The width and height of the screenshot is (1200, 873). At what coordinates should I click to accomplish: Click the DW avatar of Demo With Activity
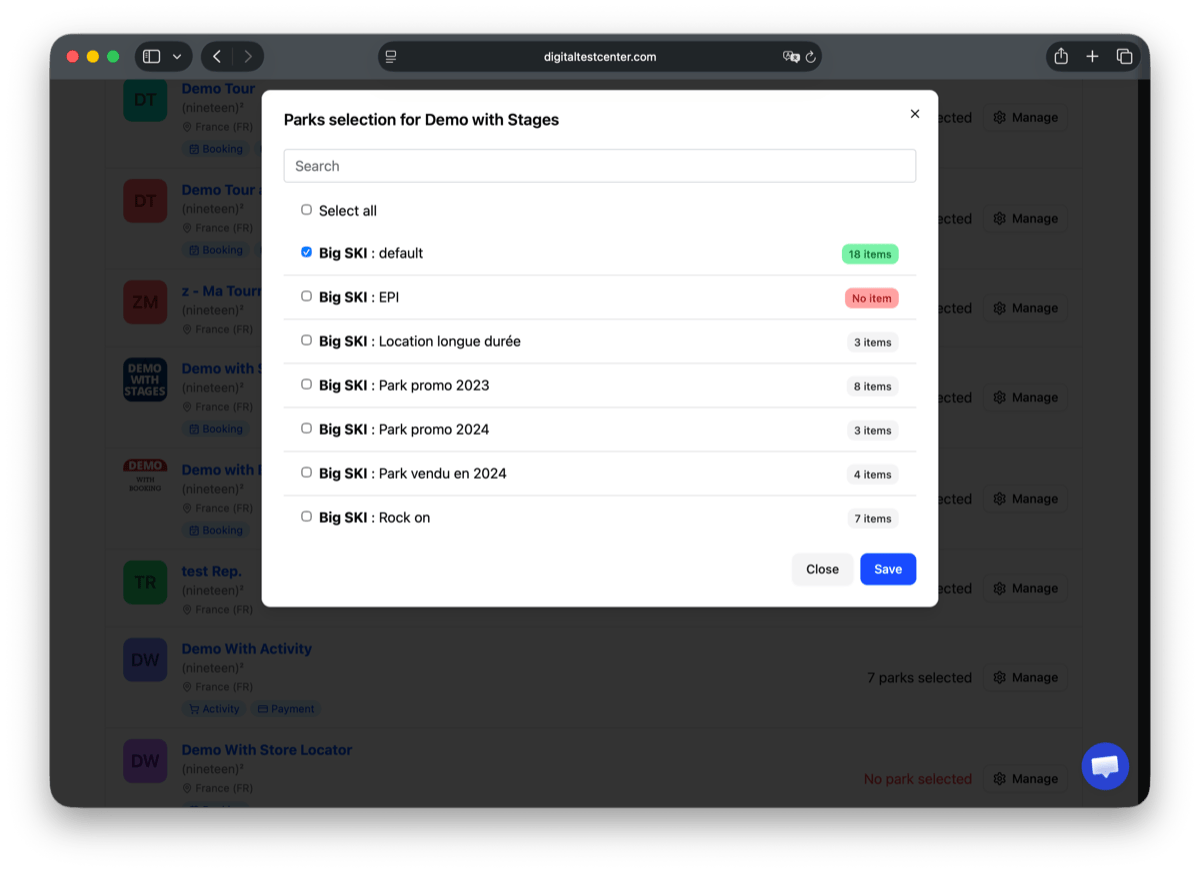(145, 660)
